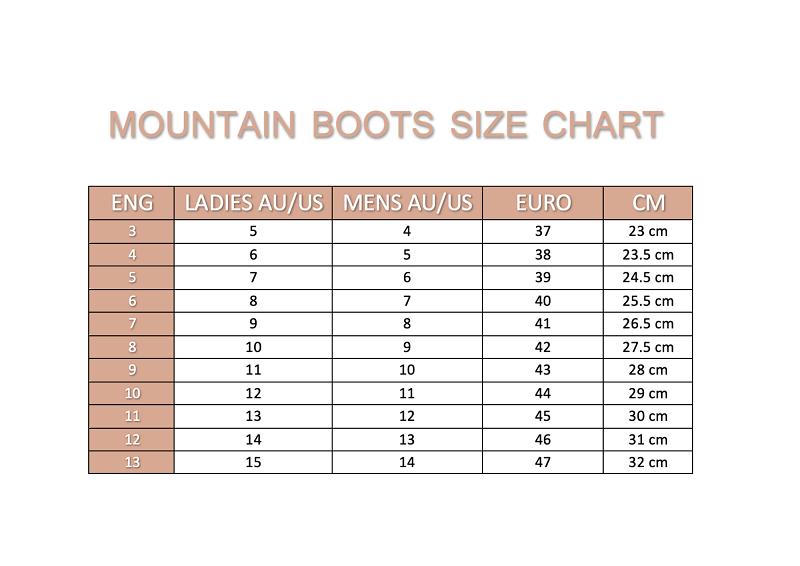Click mens size 4 cell

pyautogui.click(x=407, y=231)
